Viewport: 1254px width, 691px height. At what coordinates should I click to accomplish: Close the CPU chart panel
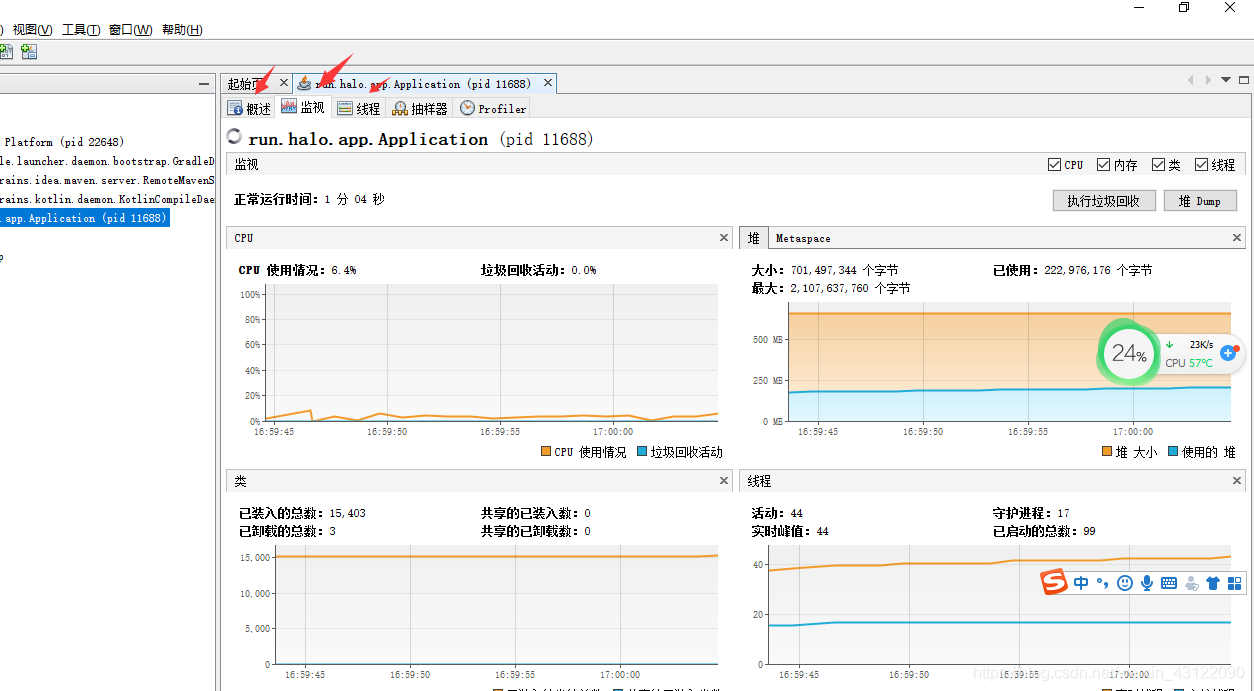coord(724,238)
